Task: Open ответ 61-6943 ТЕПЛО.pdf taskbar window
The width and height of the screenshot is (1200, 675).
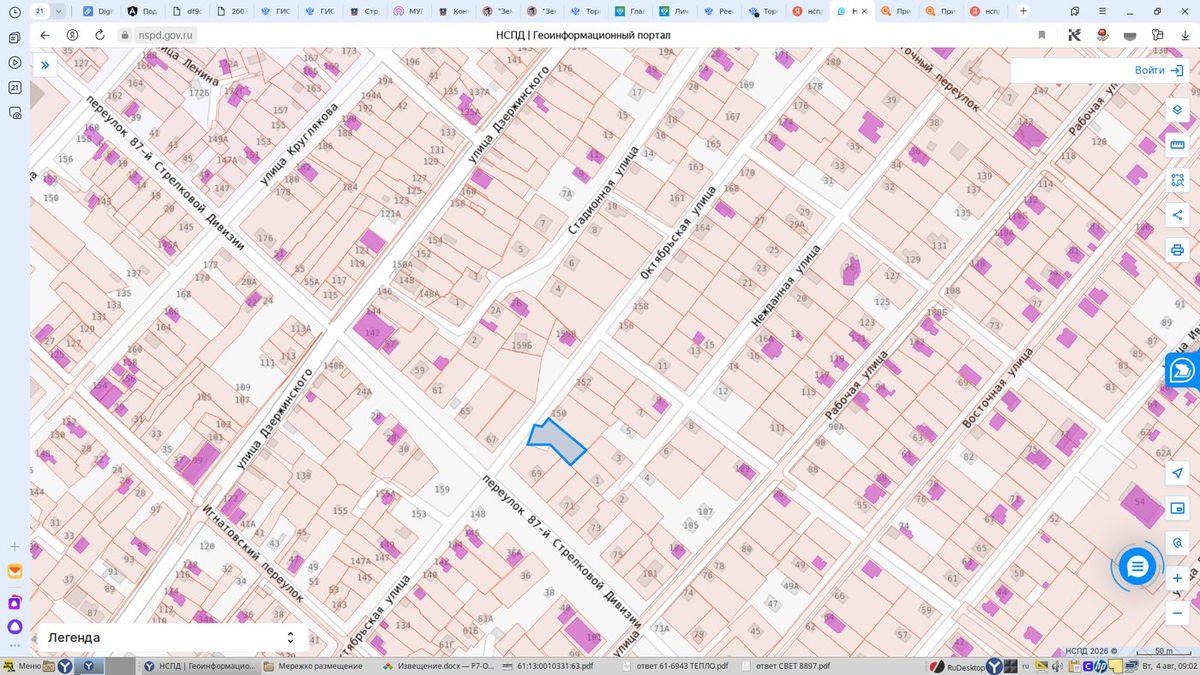Action: click(x=674, y=665)
